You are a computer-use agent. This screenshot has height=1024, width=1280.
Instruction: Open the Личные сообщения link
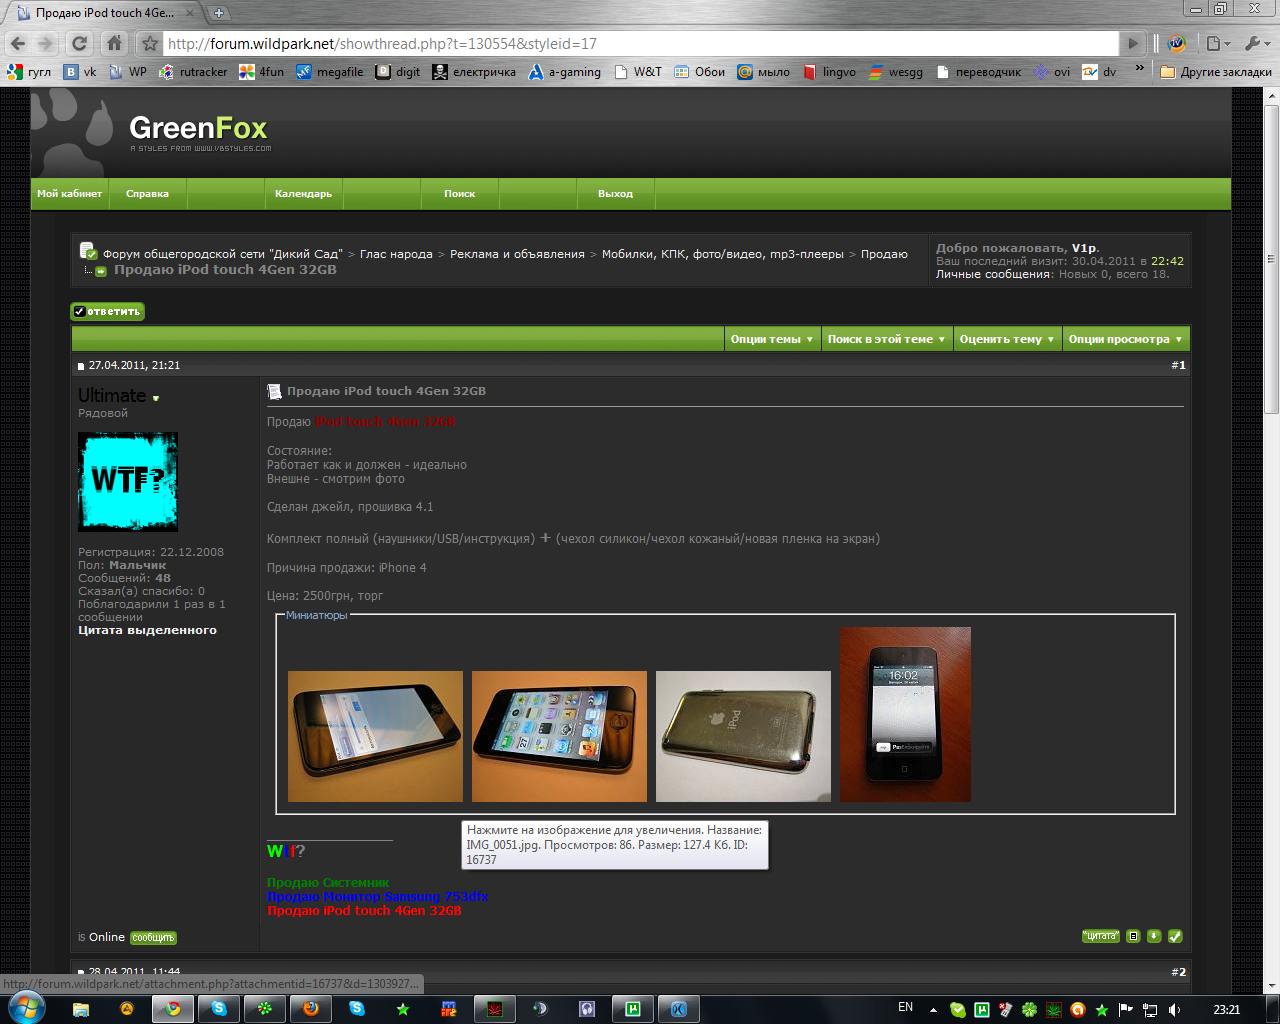click(x=994, y=274)
